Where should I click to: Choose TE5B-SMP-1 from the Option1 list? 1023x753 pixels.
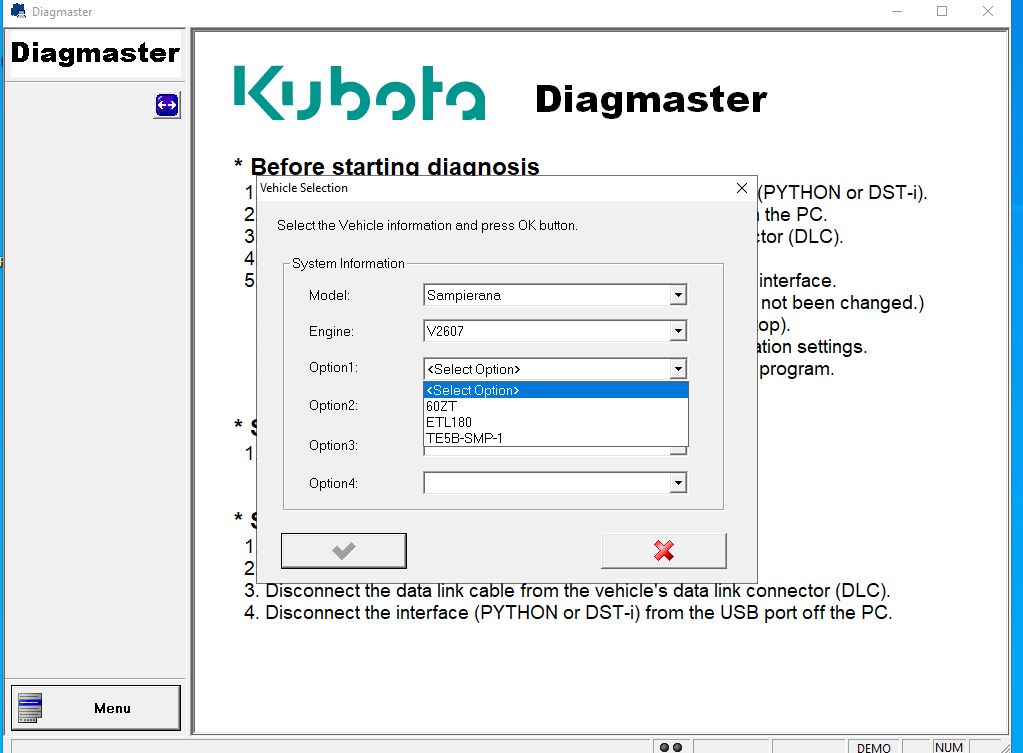coord(556,438)
